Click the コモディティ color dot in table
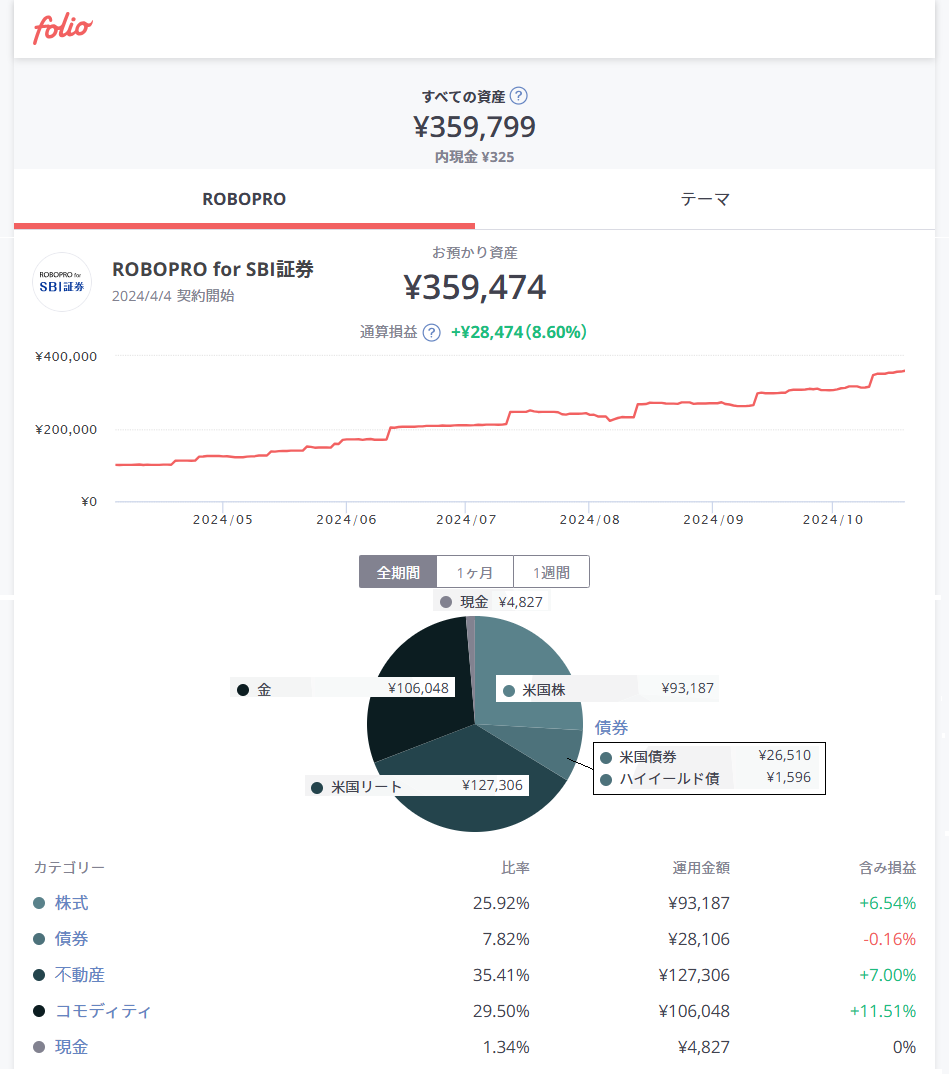The height and width of the screenshot is (1074, 949). [x=39, y=1011]
